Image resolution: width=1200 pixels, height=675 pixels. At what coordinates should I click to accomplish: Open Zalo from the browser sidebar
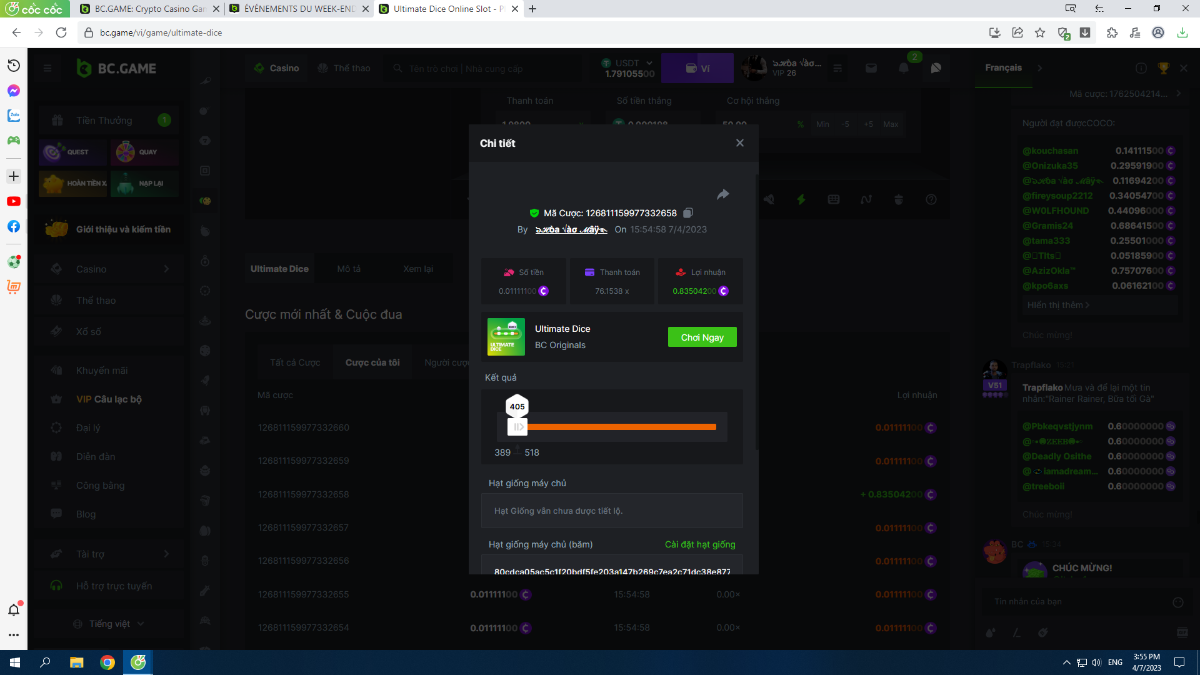(x=14, y=115)
